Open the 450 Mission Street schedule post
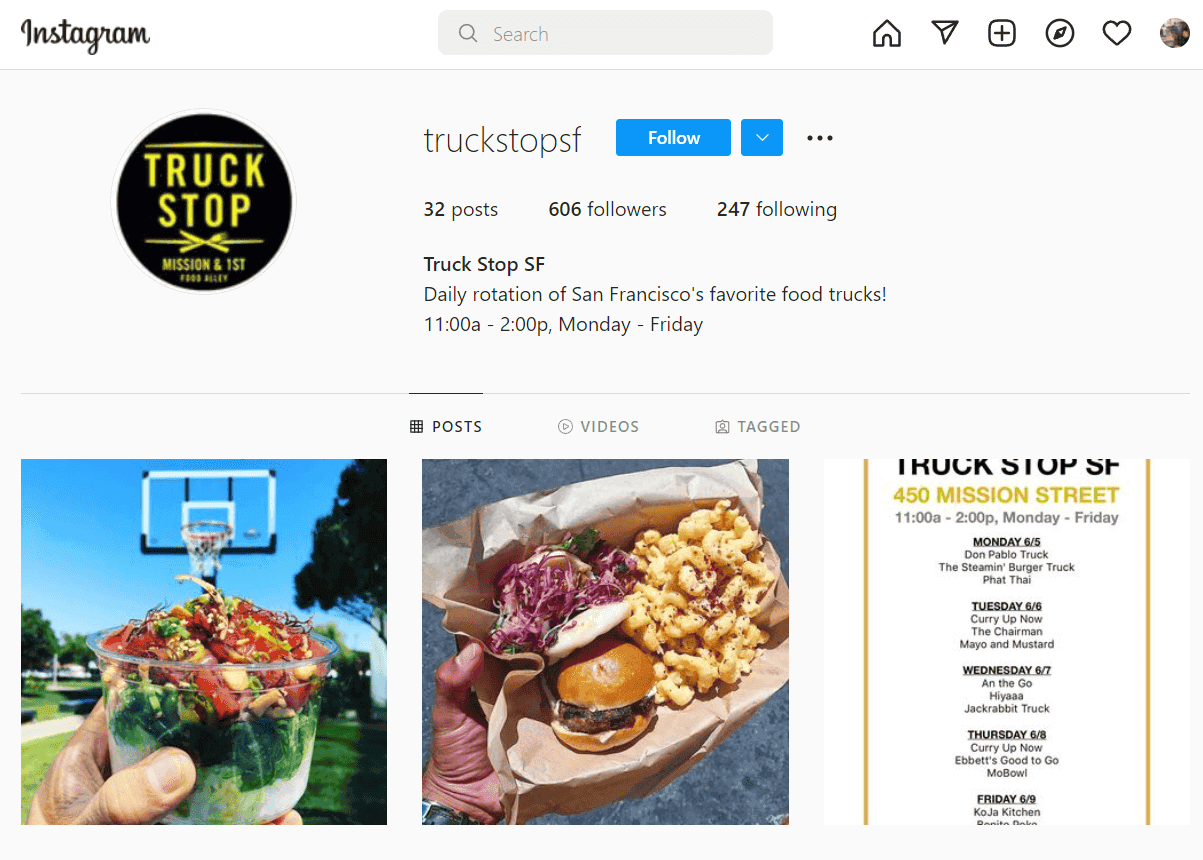This screenshot has height=860, width=1203. click(x=1007, y=642)
